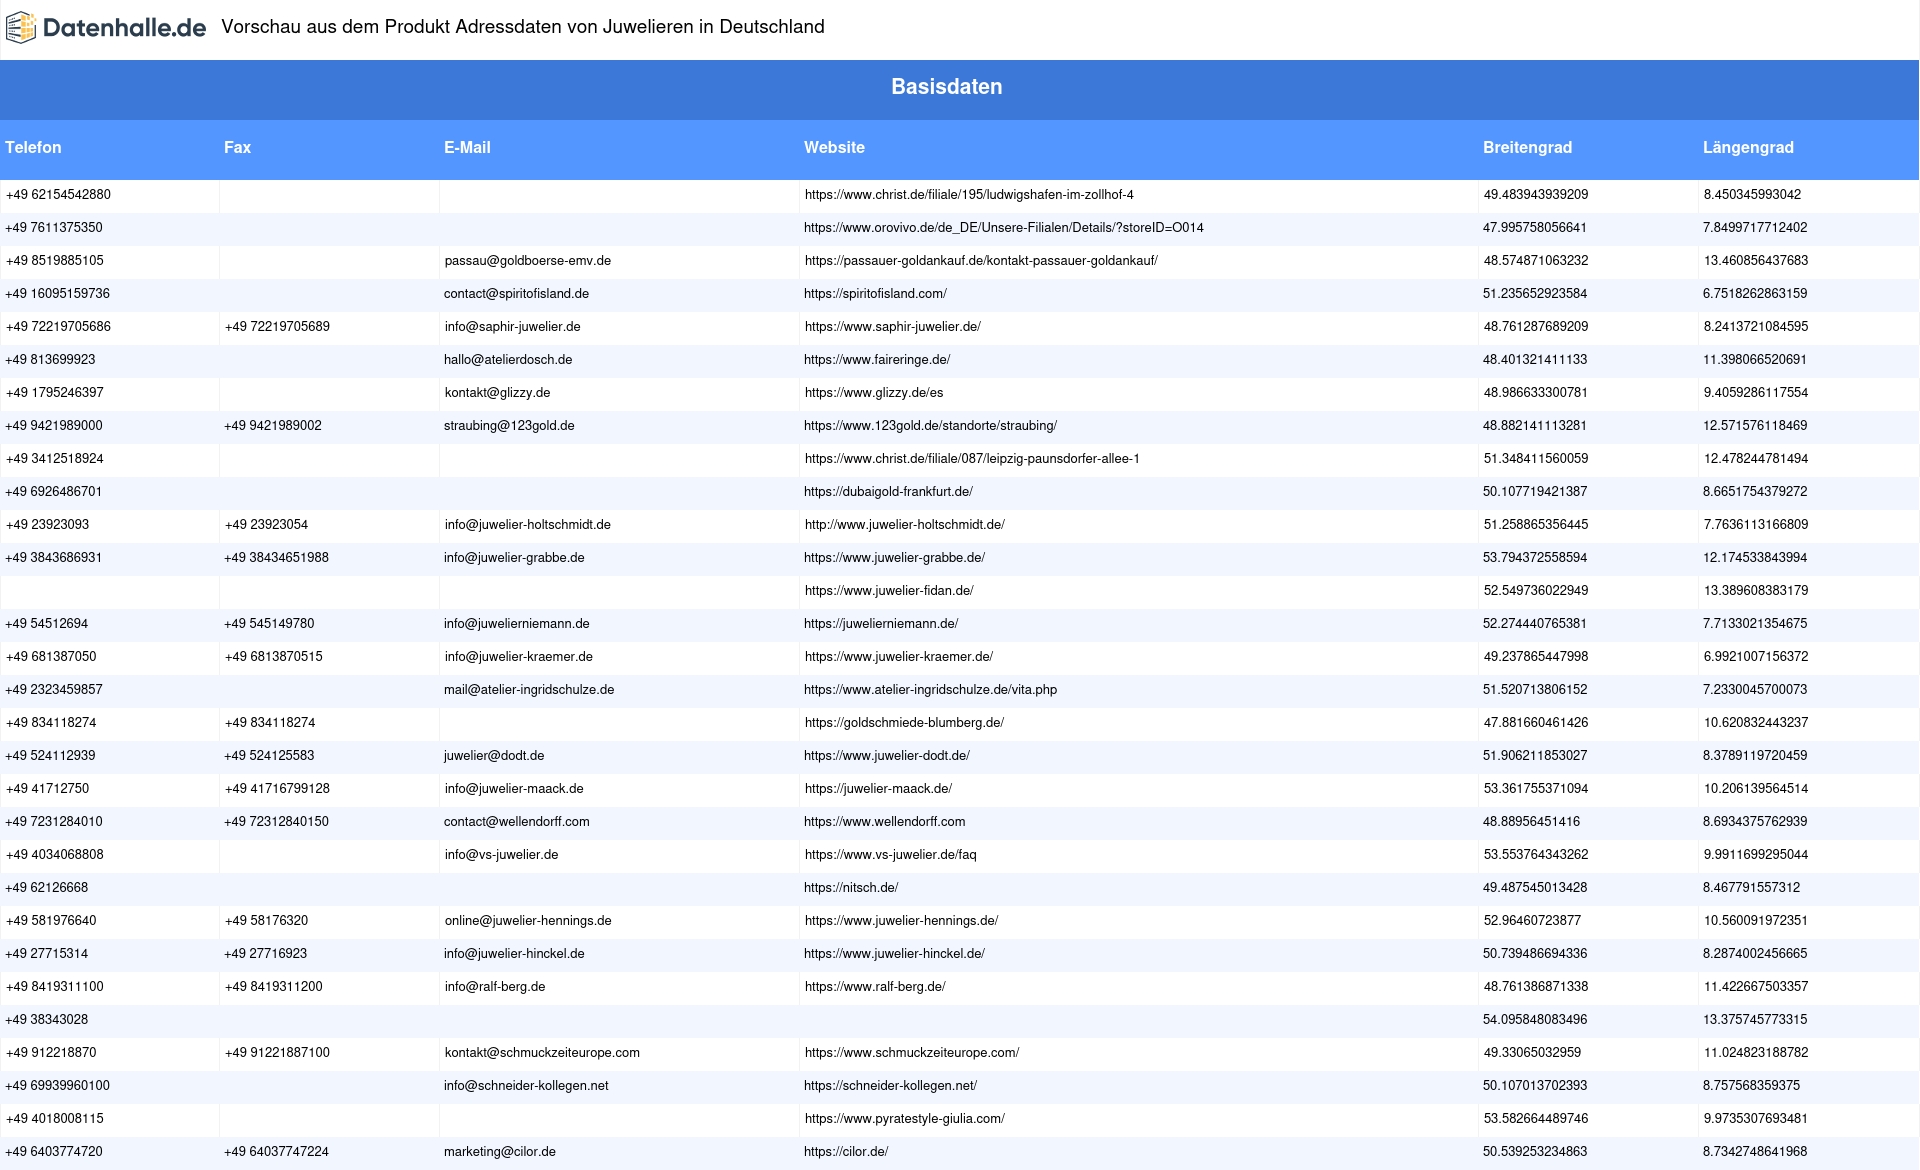Screen dimensions: 1920x1170
Task: Select longitude value 8.450345993042
Action: pyautogui.click(x=1752, y=195)
